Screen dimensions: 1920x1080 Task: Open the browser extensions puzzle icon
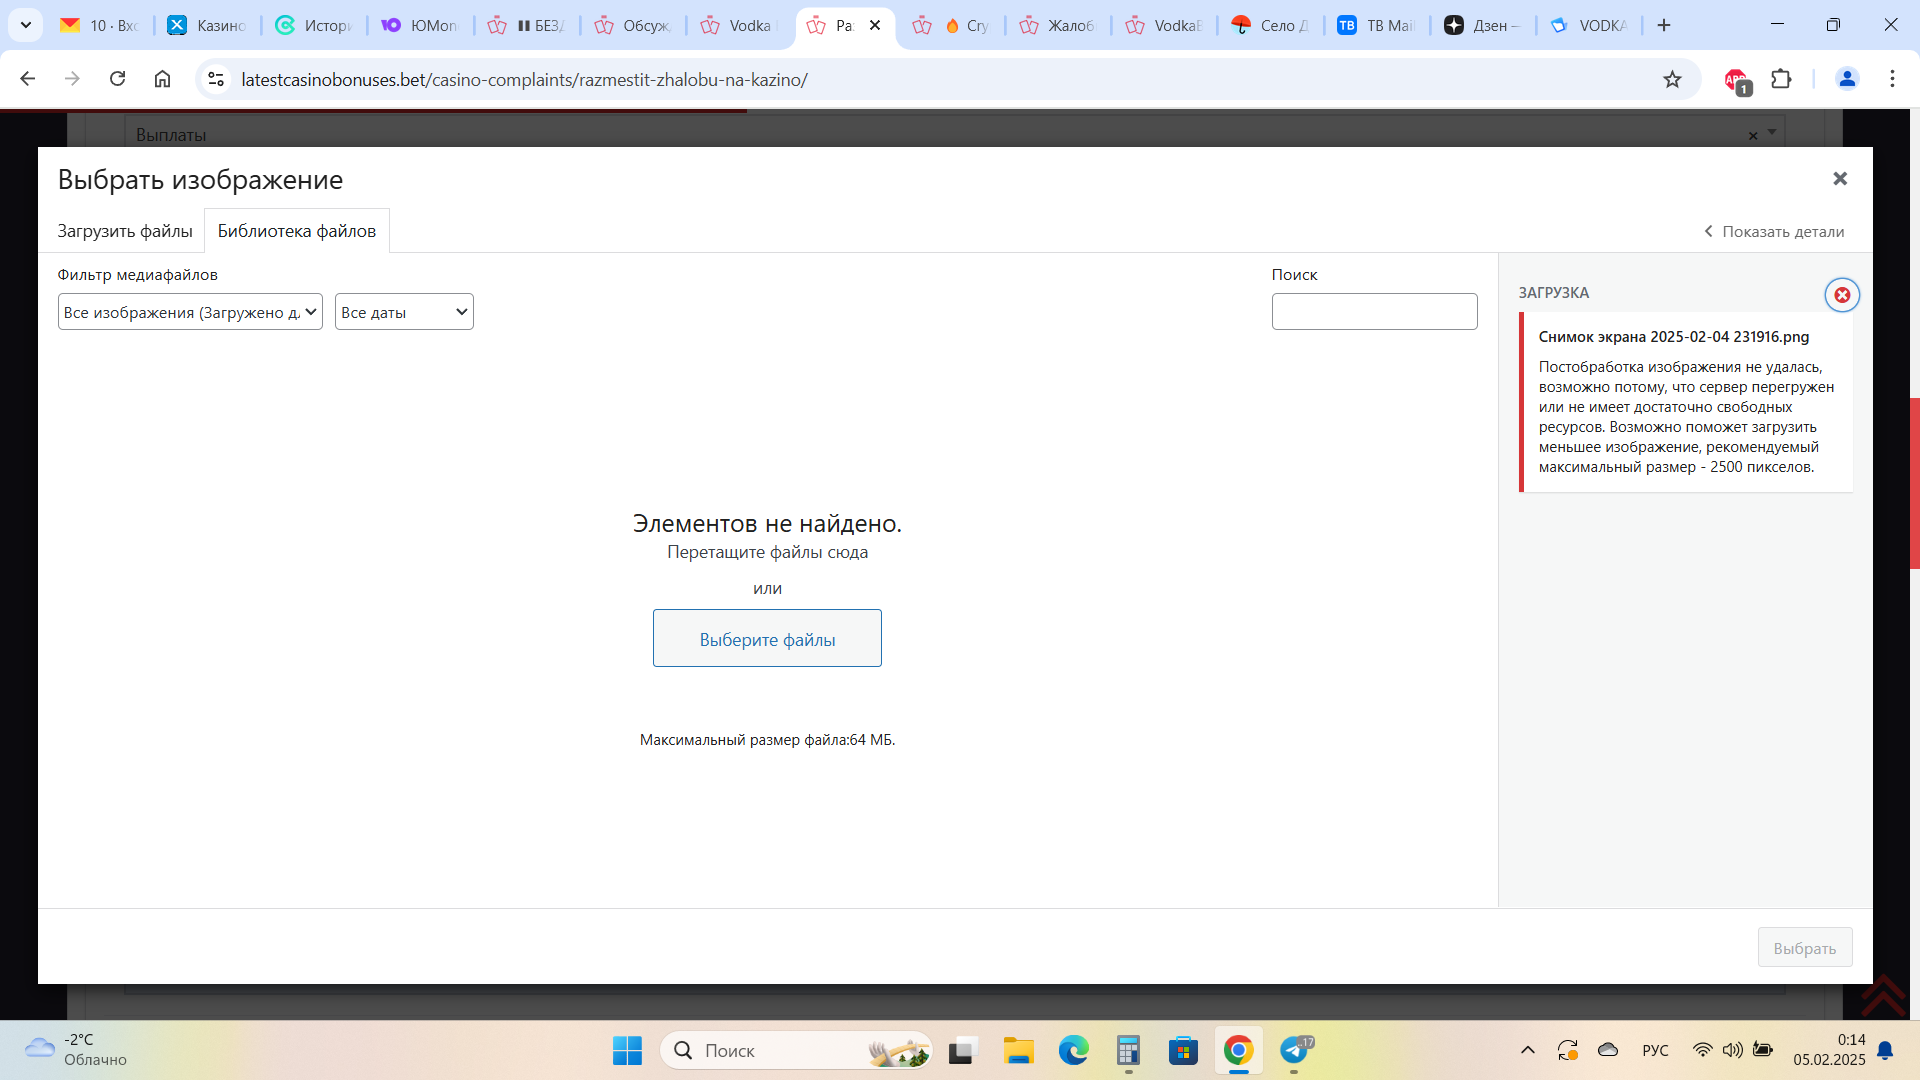[1781, 80]
